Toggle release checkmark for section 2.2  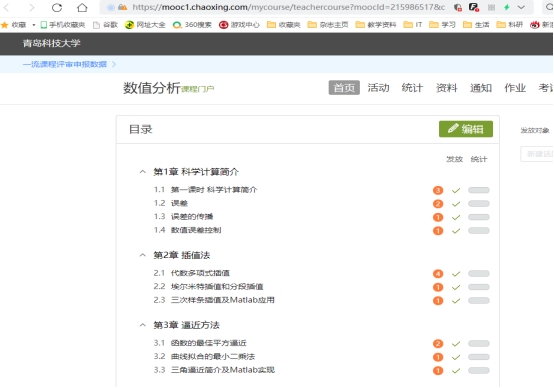click(x=456, y=287)
